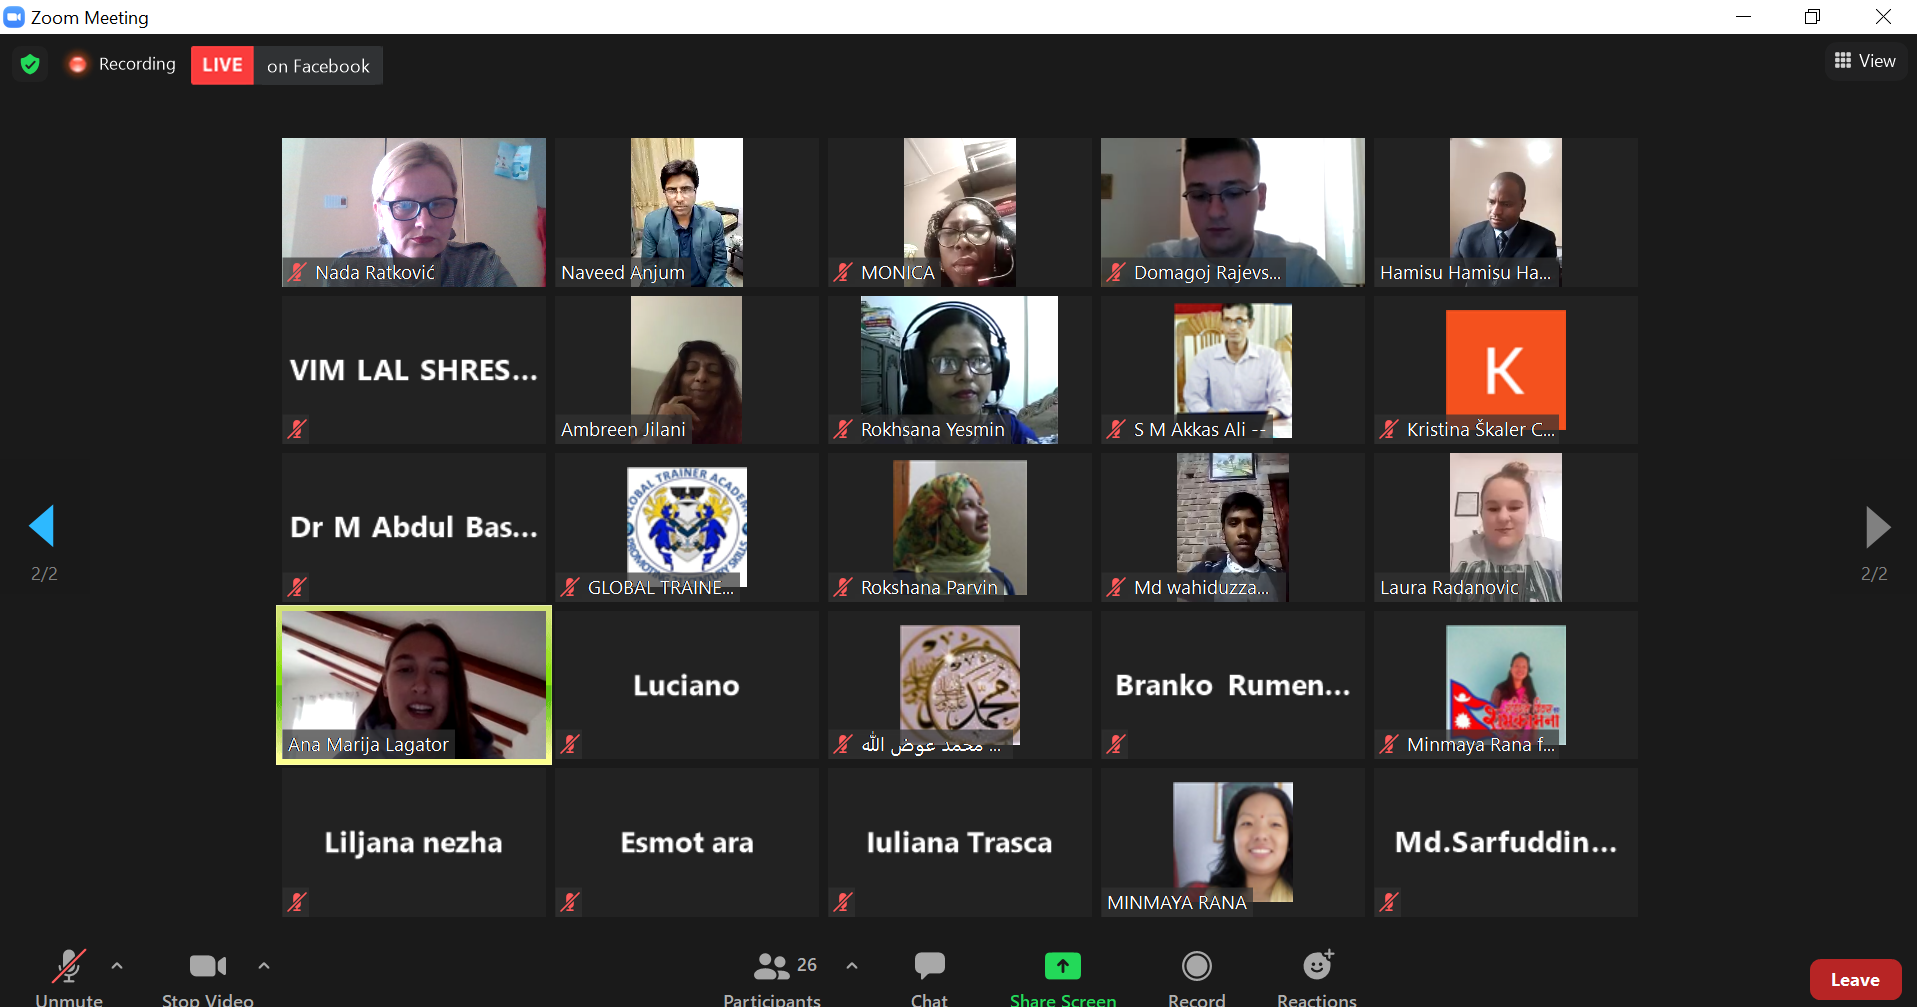1917x1007 pixels.
Task: Go to next page with right arrow
Action: [1877, 527]
